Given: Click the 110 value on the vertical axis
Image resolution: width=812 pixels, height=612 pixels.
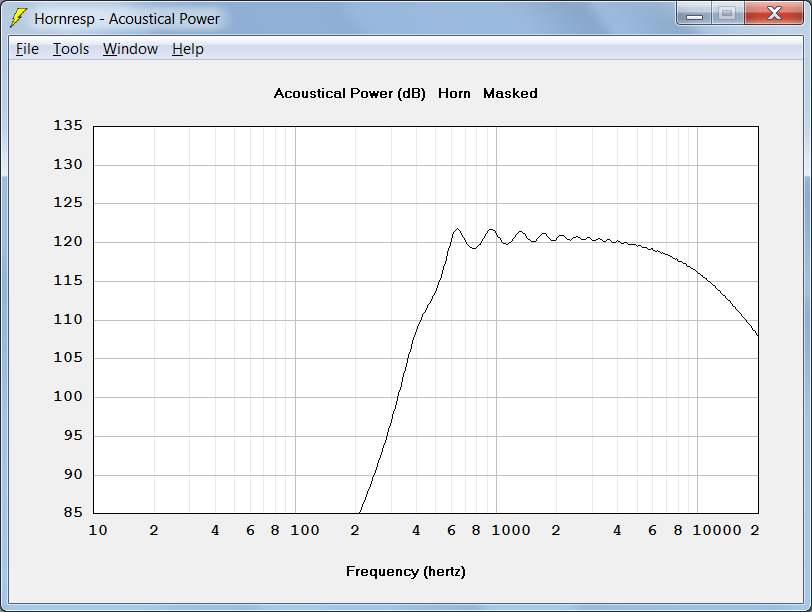Looking at the screenshot, I should coord(68,319).
